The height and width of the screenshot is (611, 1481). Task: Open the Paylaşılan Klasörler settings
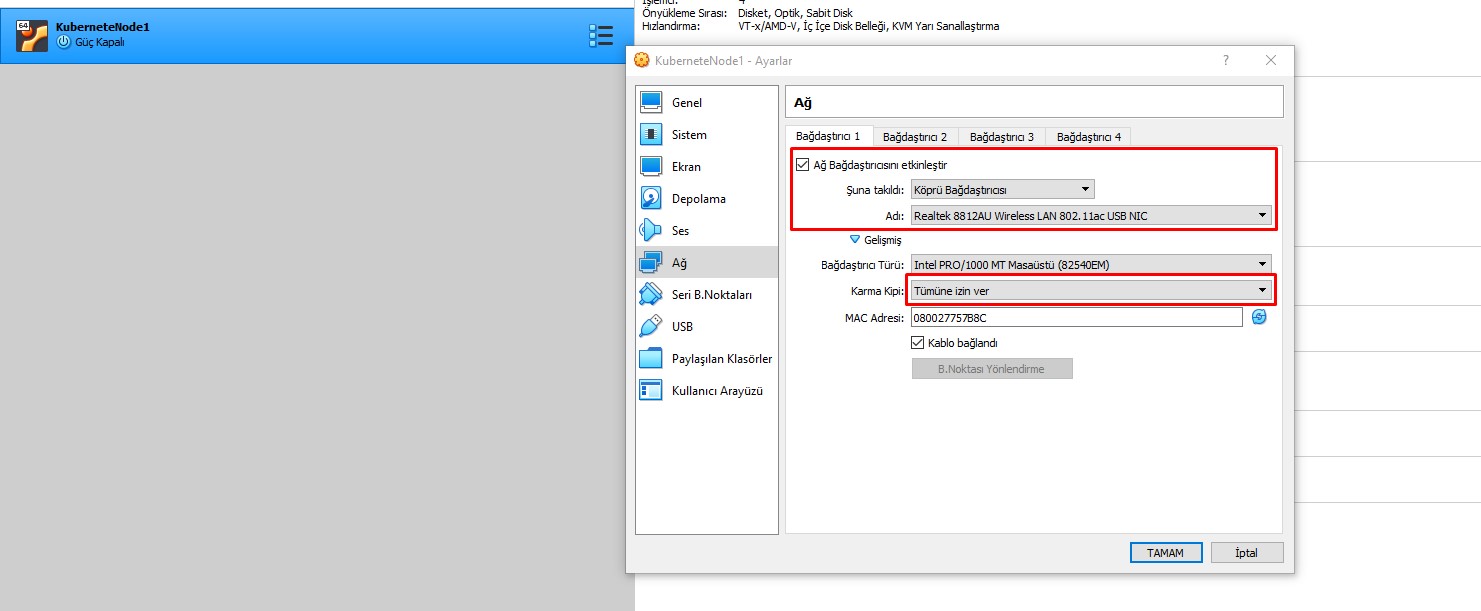click(x=707, y=359)
